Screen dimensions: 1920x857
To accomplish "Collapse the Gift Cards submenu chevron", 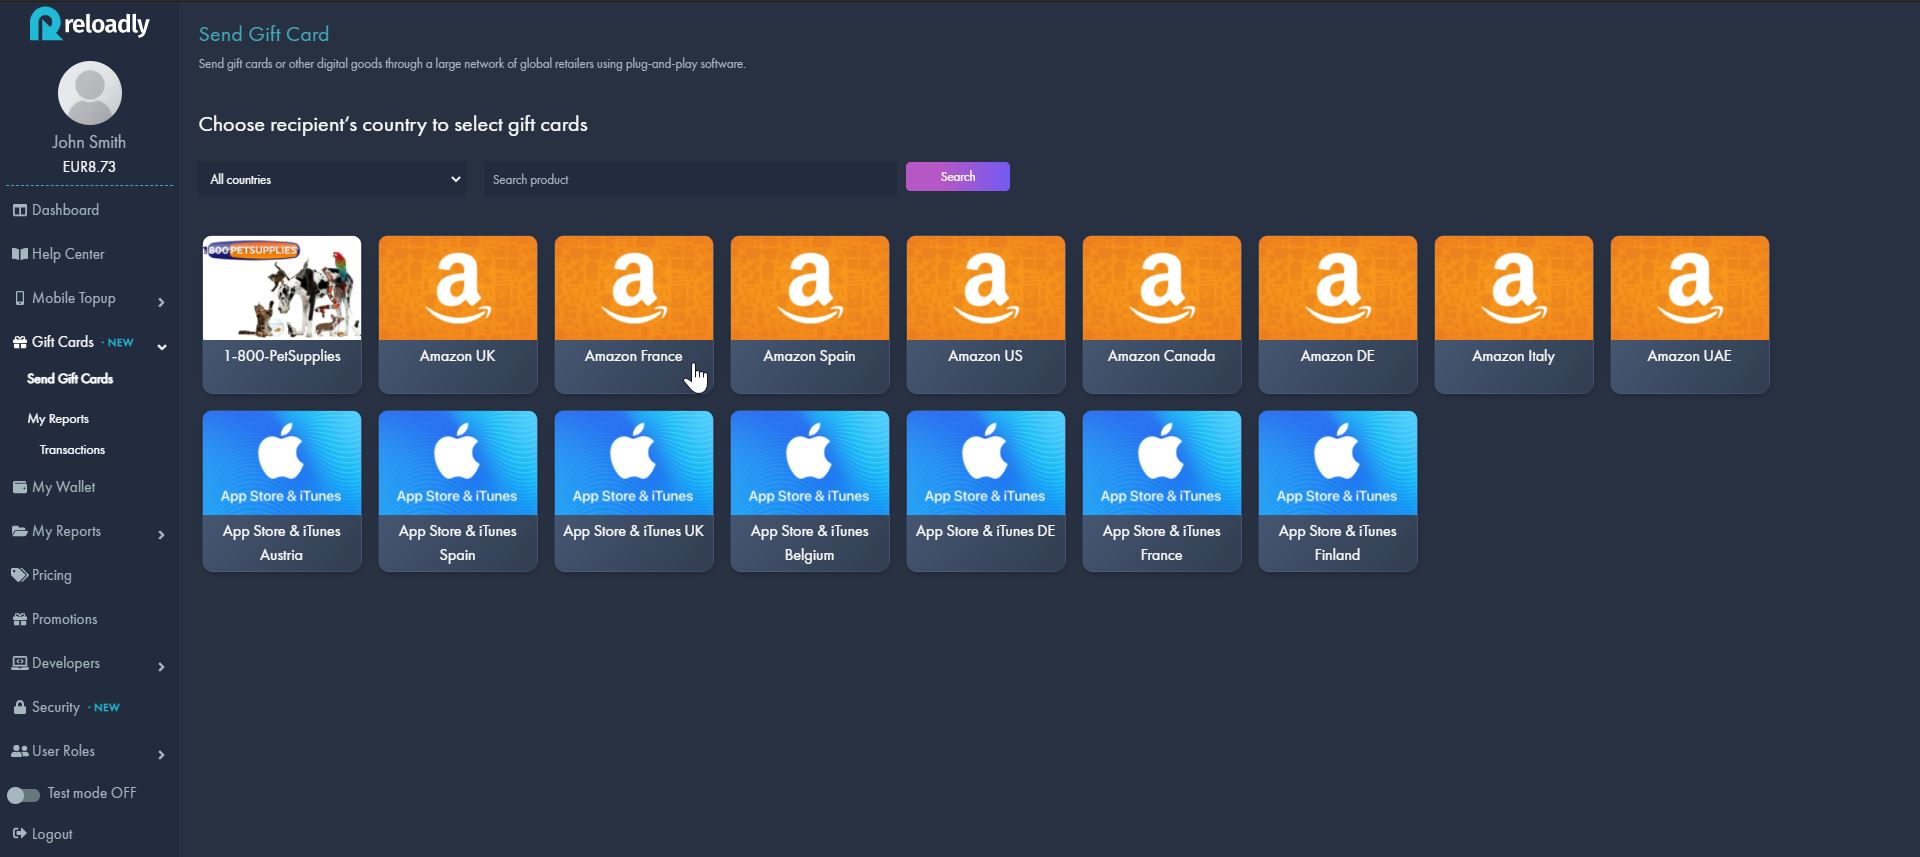I will pos(161,347).
